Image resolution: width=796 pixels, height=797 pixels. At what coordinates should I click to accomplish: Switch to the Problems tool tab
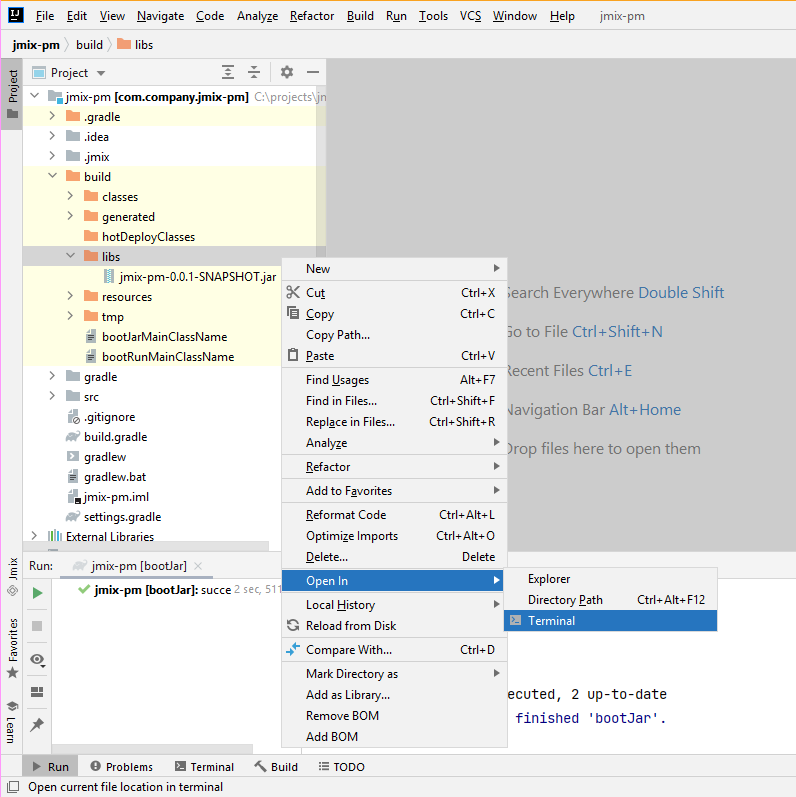pyautogui.click(x=121, y=767)
